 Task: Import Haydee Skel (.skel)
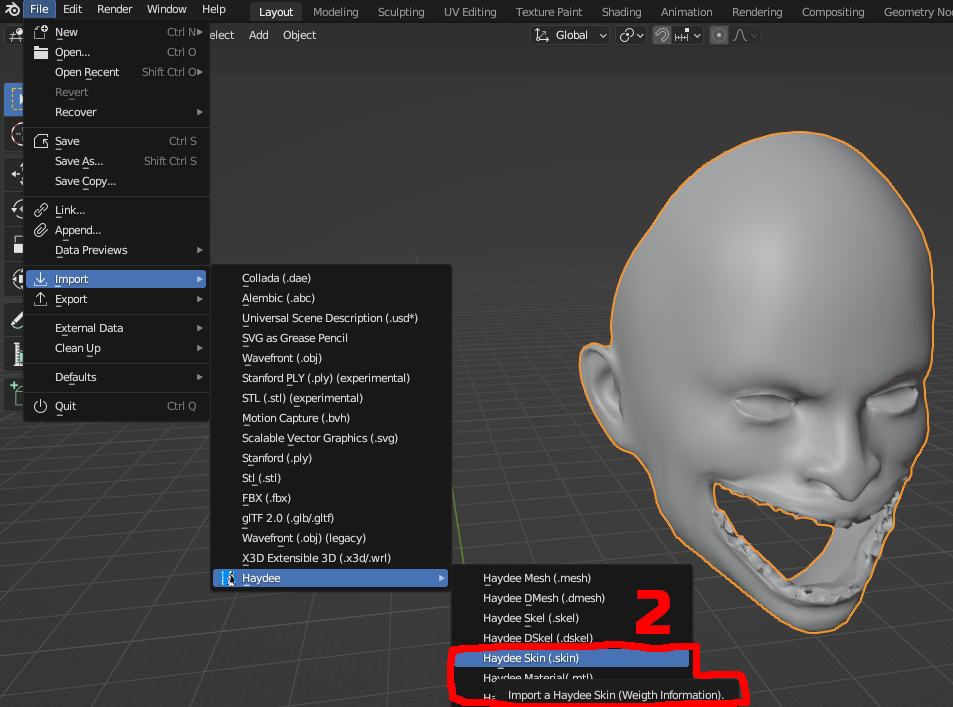[x=571, y=618]
